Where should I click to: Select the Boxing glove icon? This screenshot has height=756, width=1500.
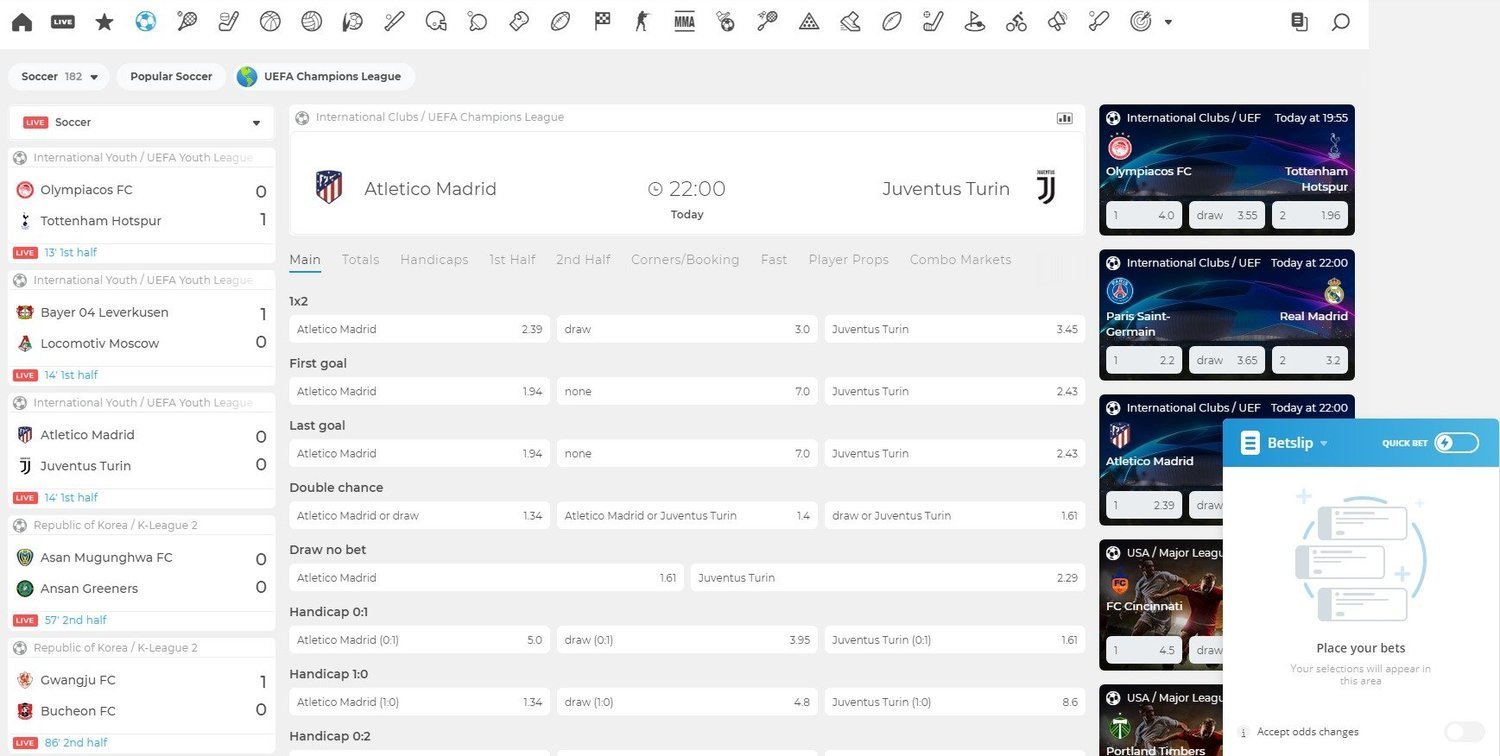[519, 21]
